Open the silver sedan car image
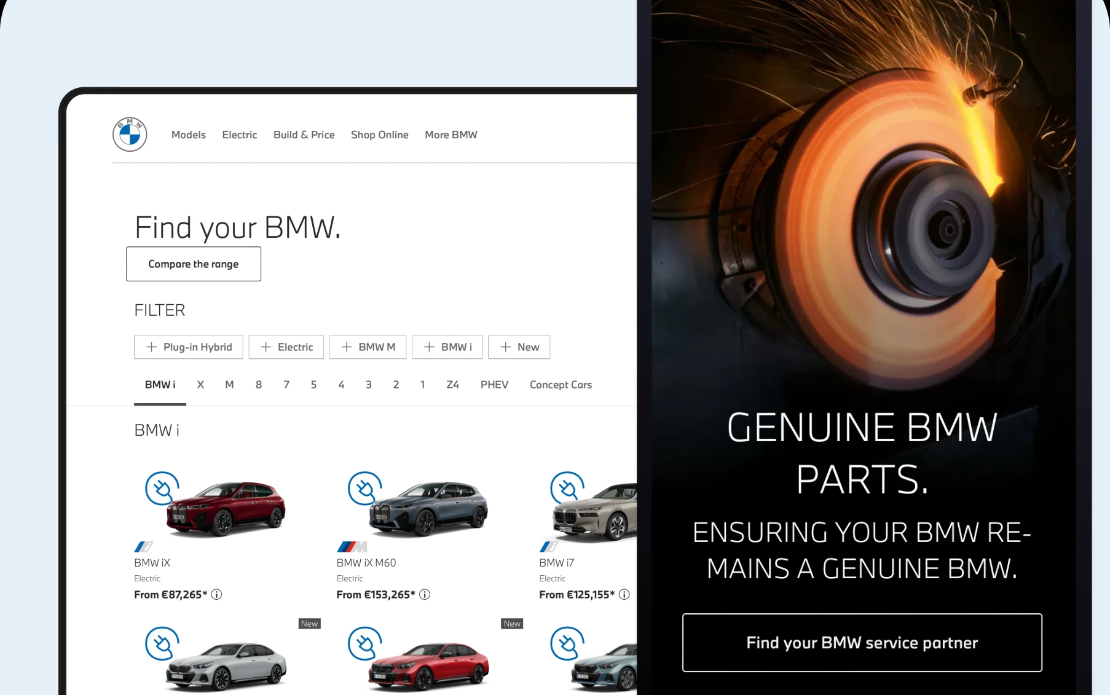1110x695 pixels. pos(227,666)
